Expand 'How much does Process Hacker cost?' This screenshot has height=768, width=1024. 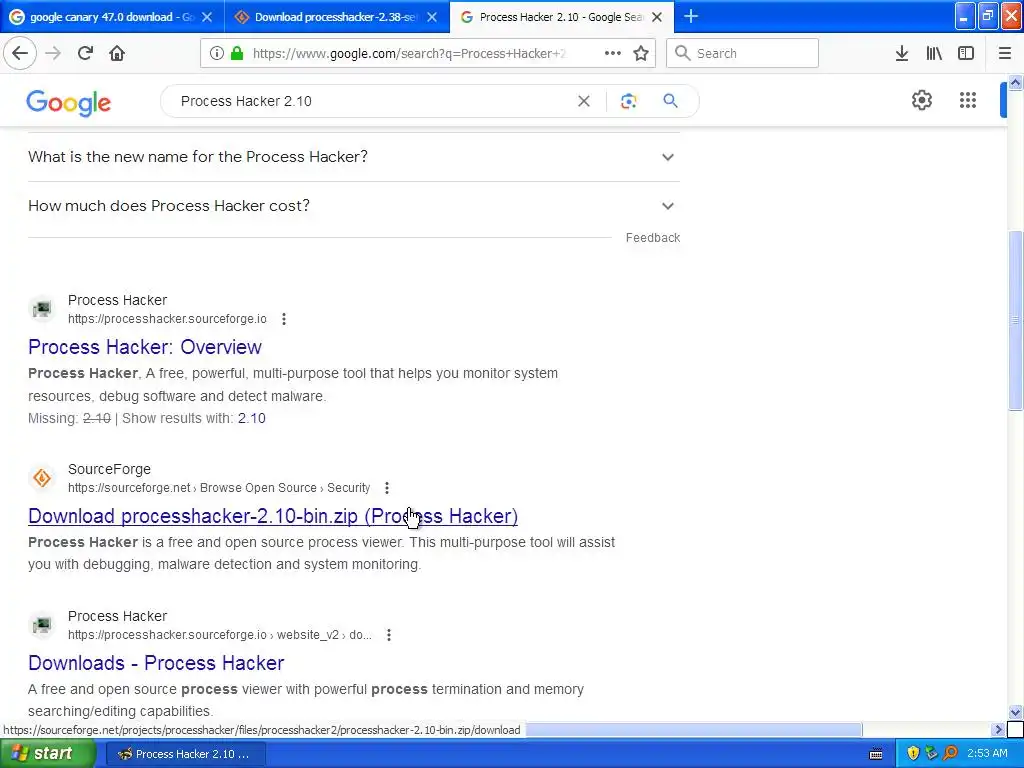pyautogui.click(x=353, y=206)
